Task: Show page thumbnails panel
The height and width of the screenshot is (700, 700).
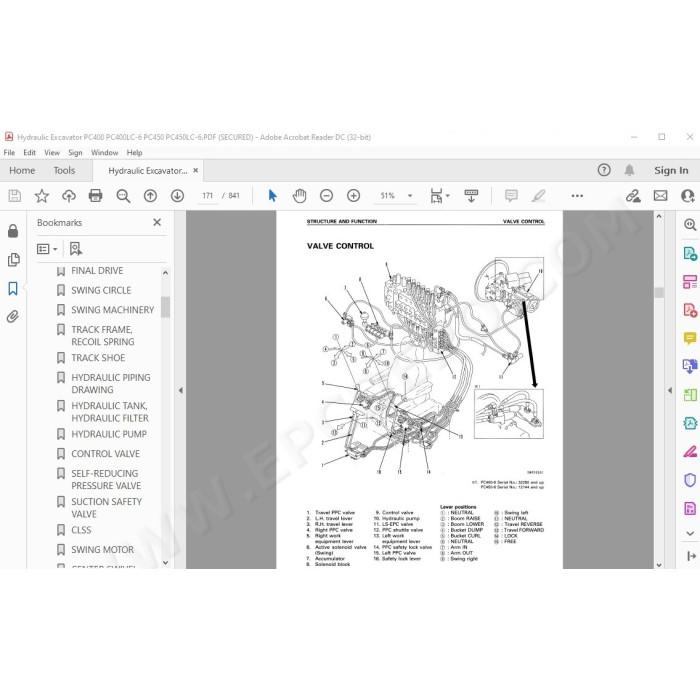Action: click(x=13, y=259)
